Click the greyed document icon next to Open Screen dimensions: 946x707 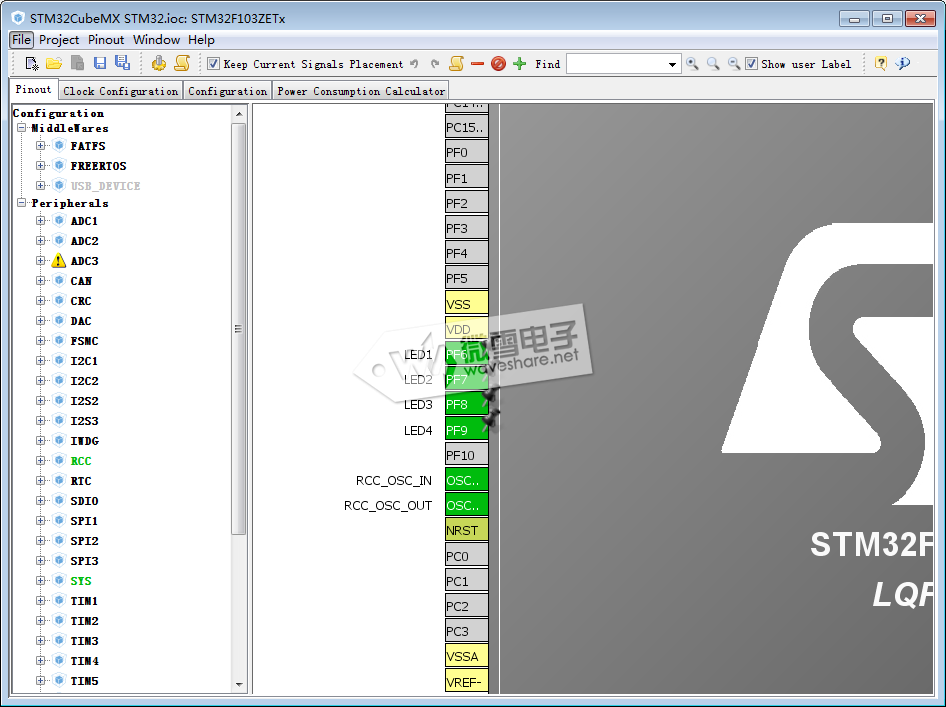77,63
